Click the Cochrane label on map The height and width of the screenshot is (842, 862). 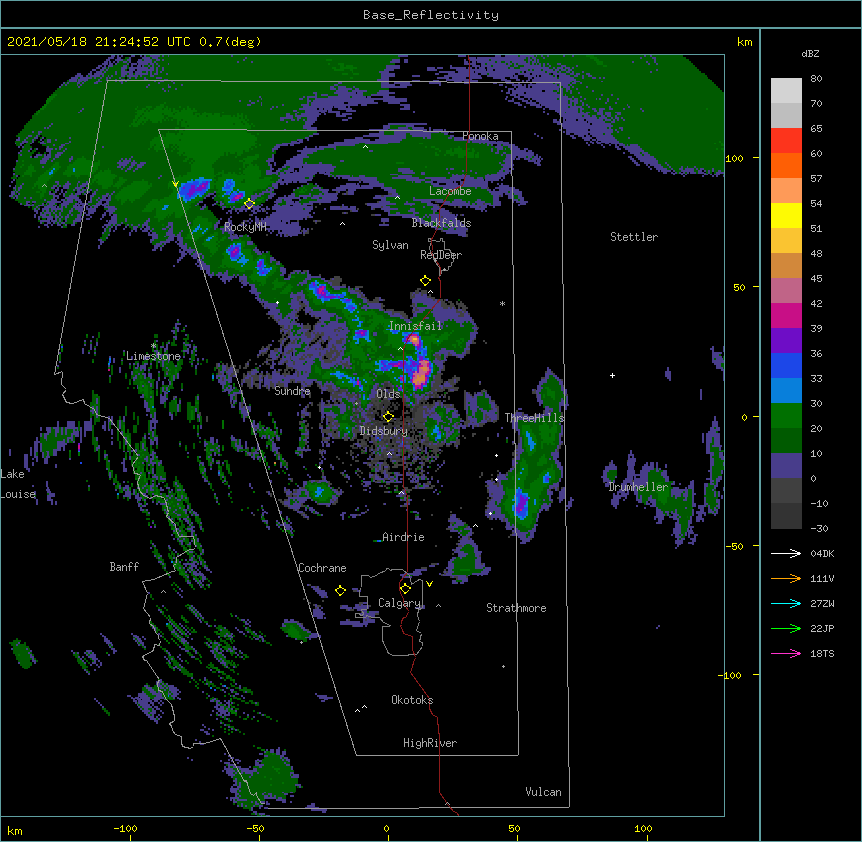pyautogui.click(x=322, y=568)
